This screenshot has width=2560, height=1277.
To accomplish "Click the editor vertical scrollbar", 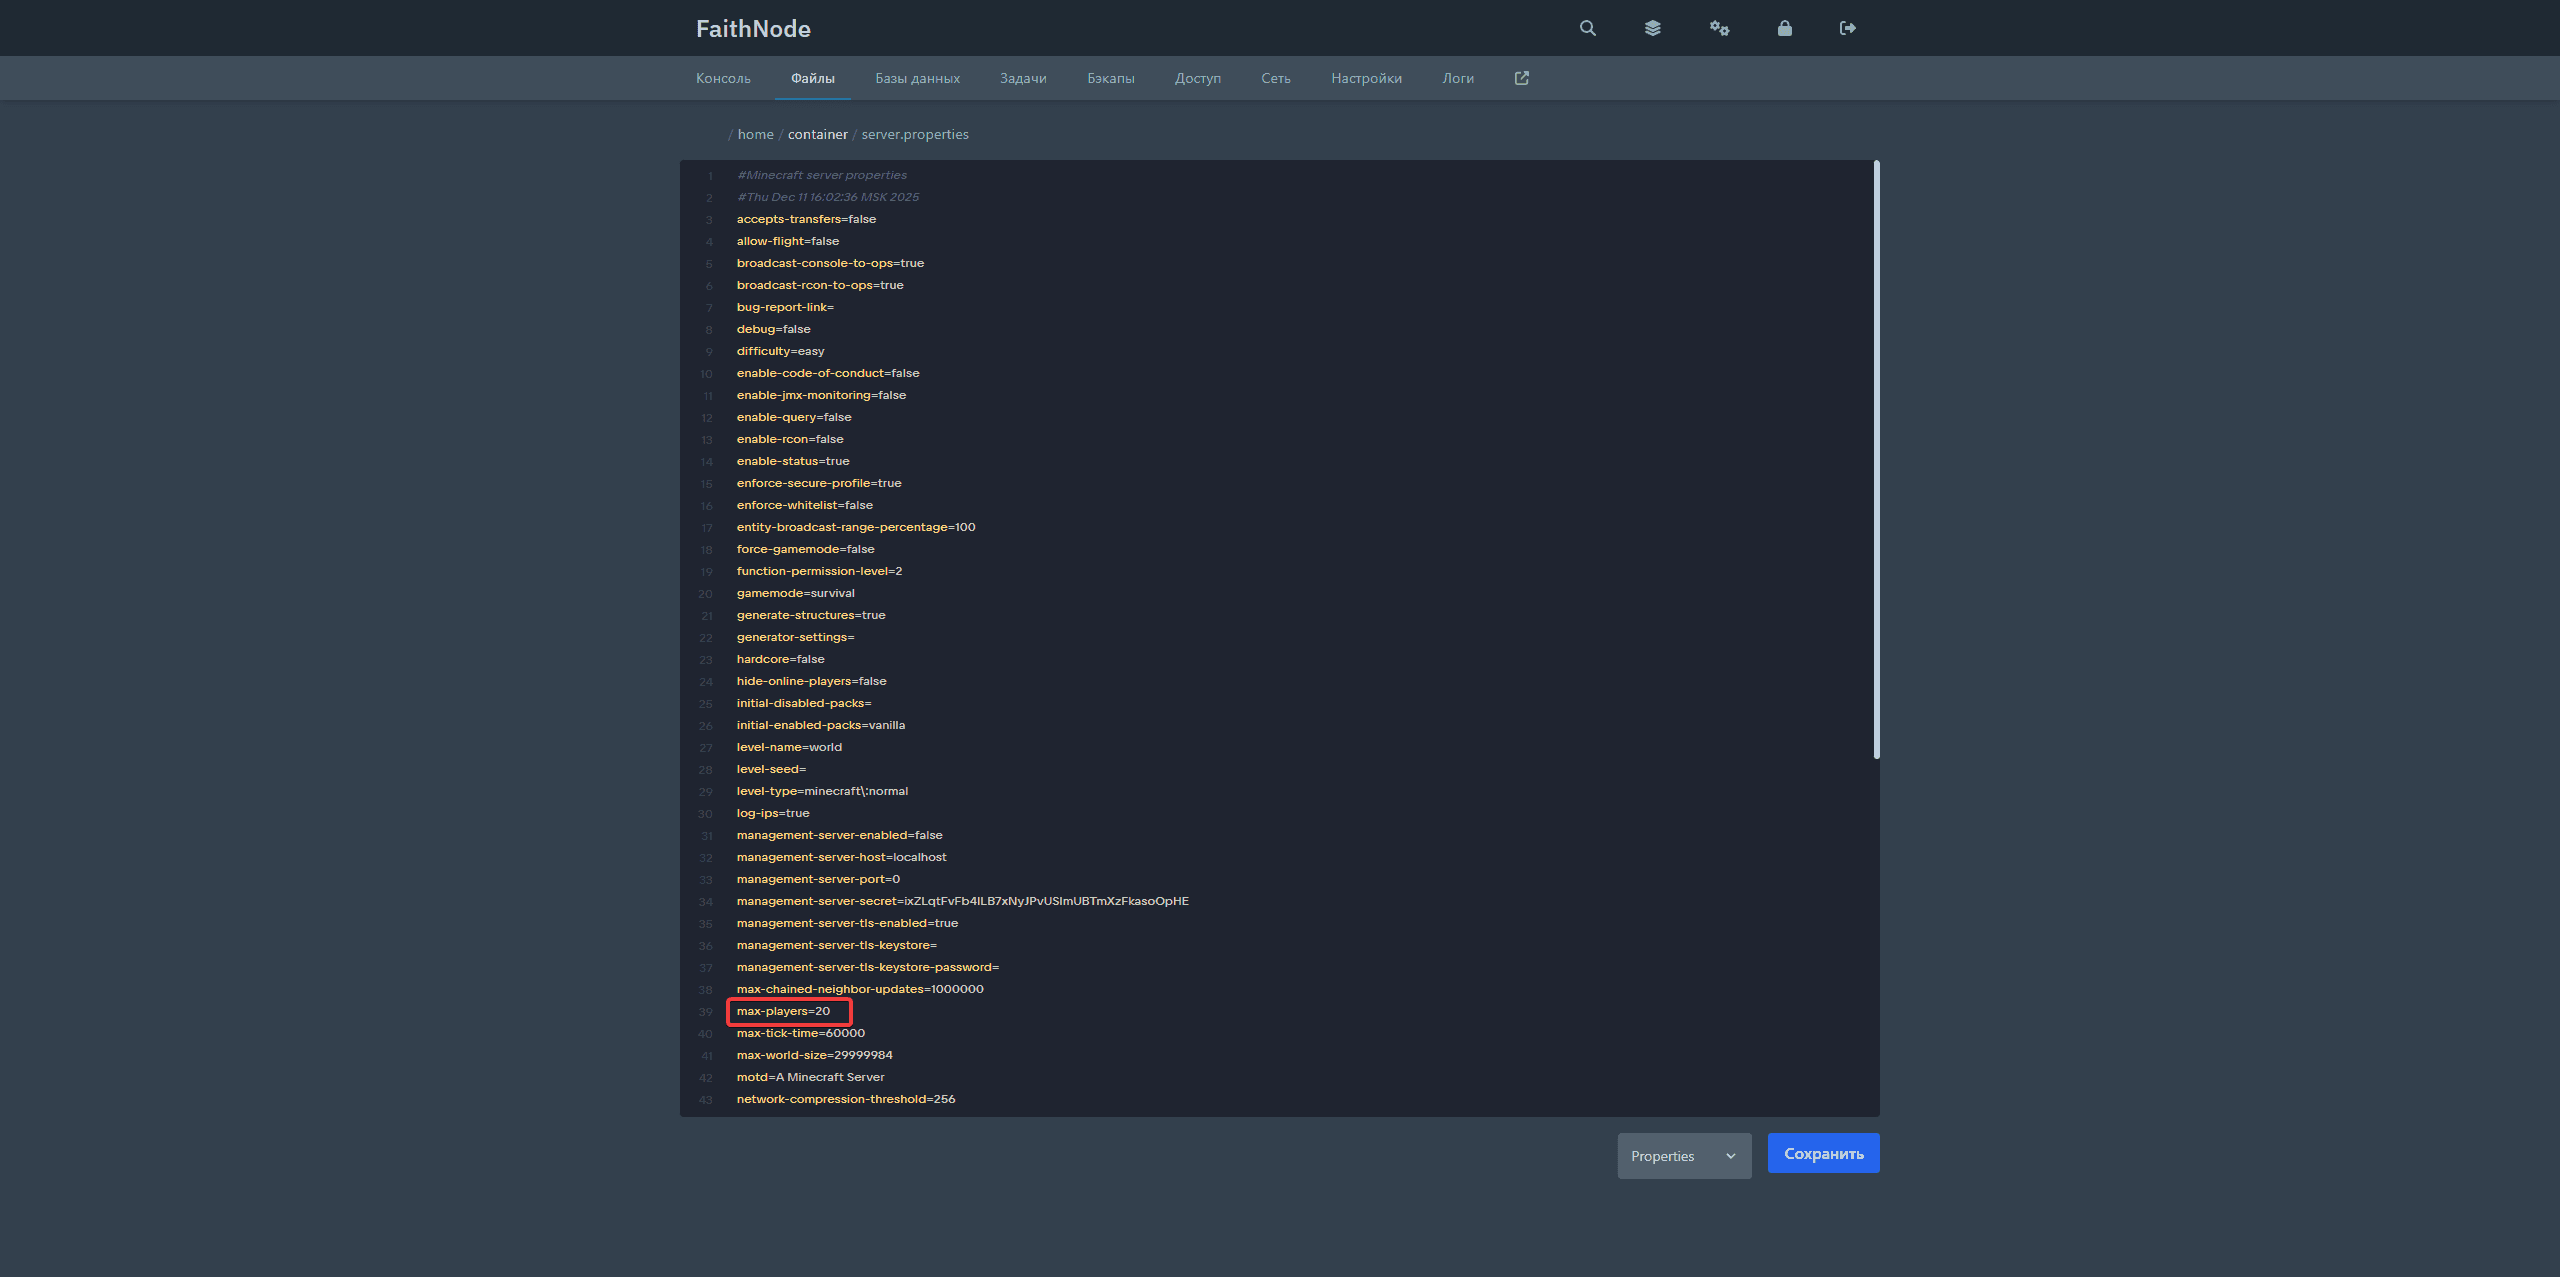I will [1876, 460].
